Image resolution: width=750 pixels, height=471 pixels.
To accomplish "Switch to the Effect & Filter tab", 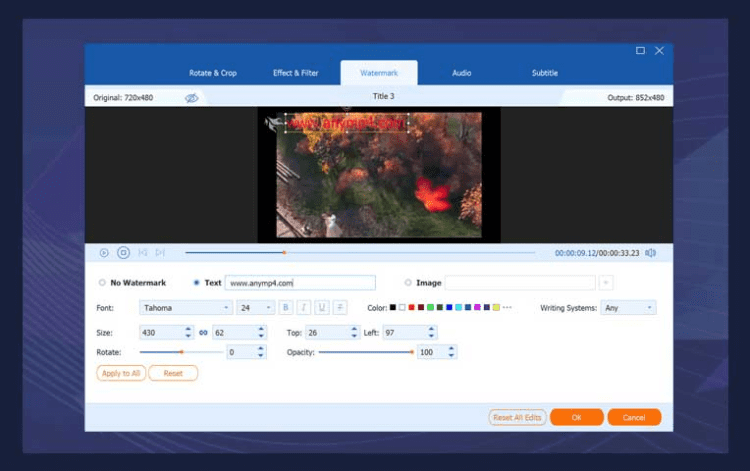I will click(296, 73).
